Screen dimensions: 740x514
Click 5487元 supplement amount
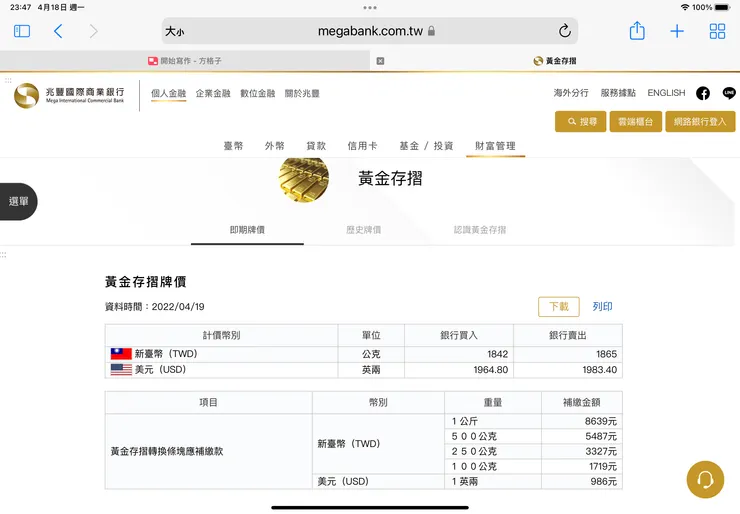[x=601, y=436]
